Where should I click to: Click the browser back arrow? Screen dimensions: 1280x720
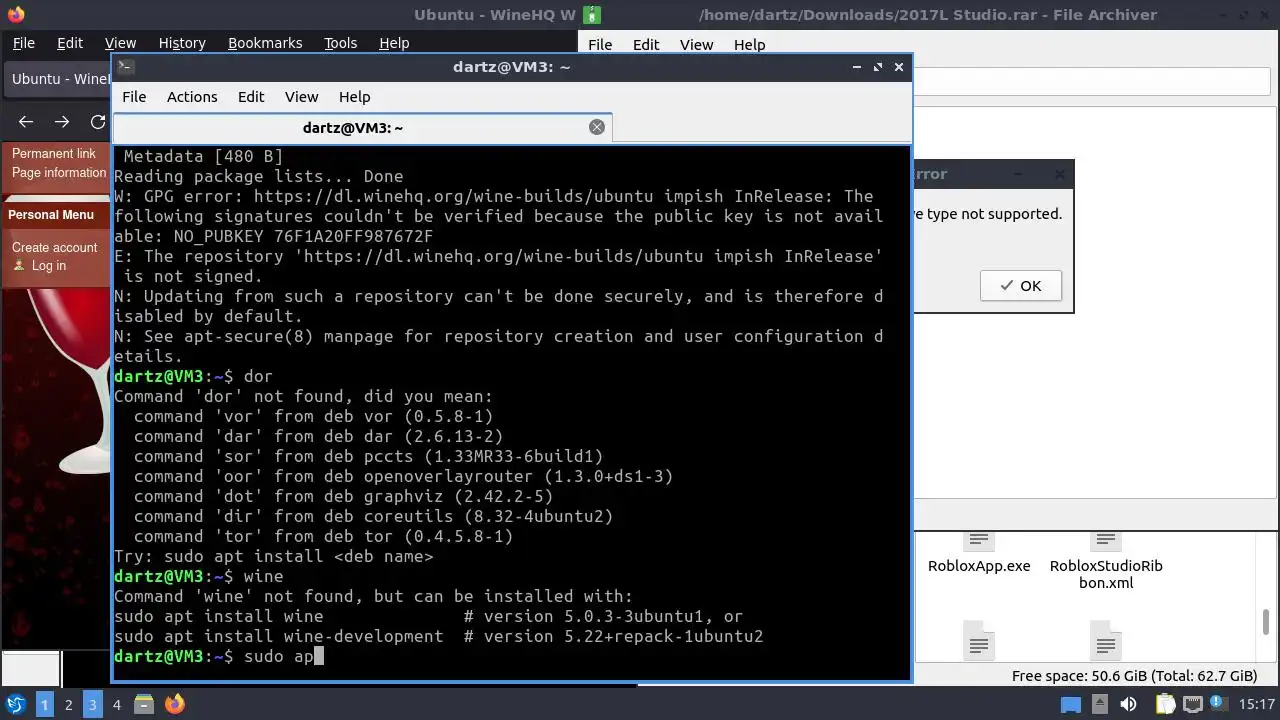(x=26, y=121)
